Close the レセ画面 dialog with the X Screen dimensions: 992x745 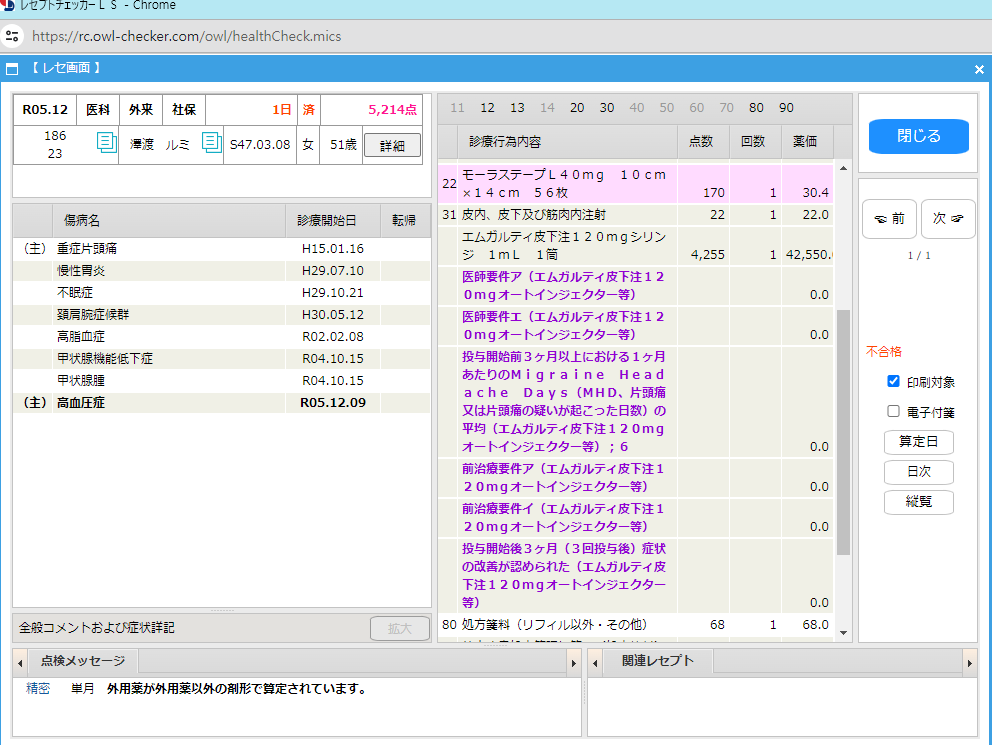point(979,69)
